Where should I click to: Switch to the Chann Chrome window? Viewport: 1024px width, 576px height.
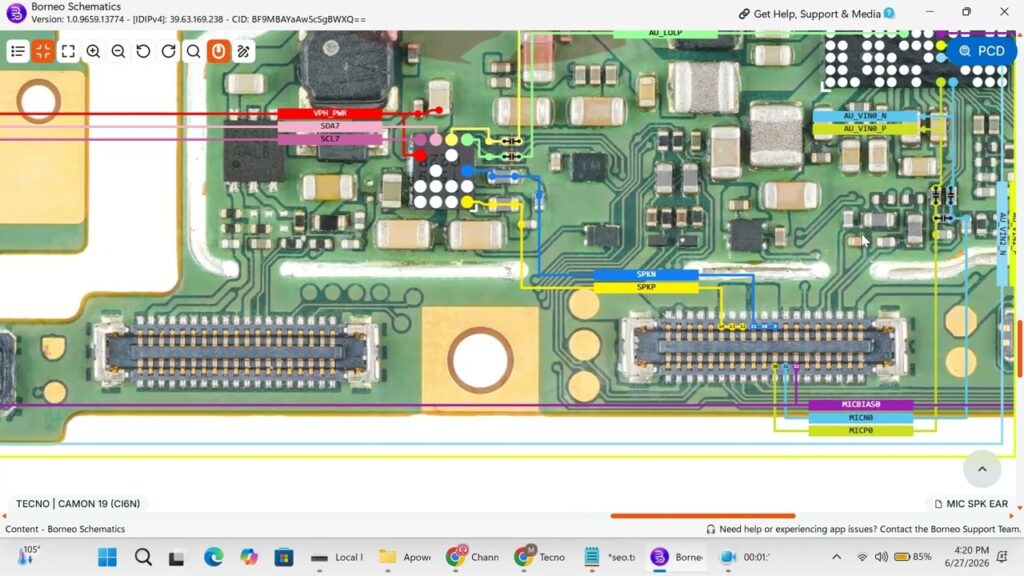click(x=472, y=557)
